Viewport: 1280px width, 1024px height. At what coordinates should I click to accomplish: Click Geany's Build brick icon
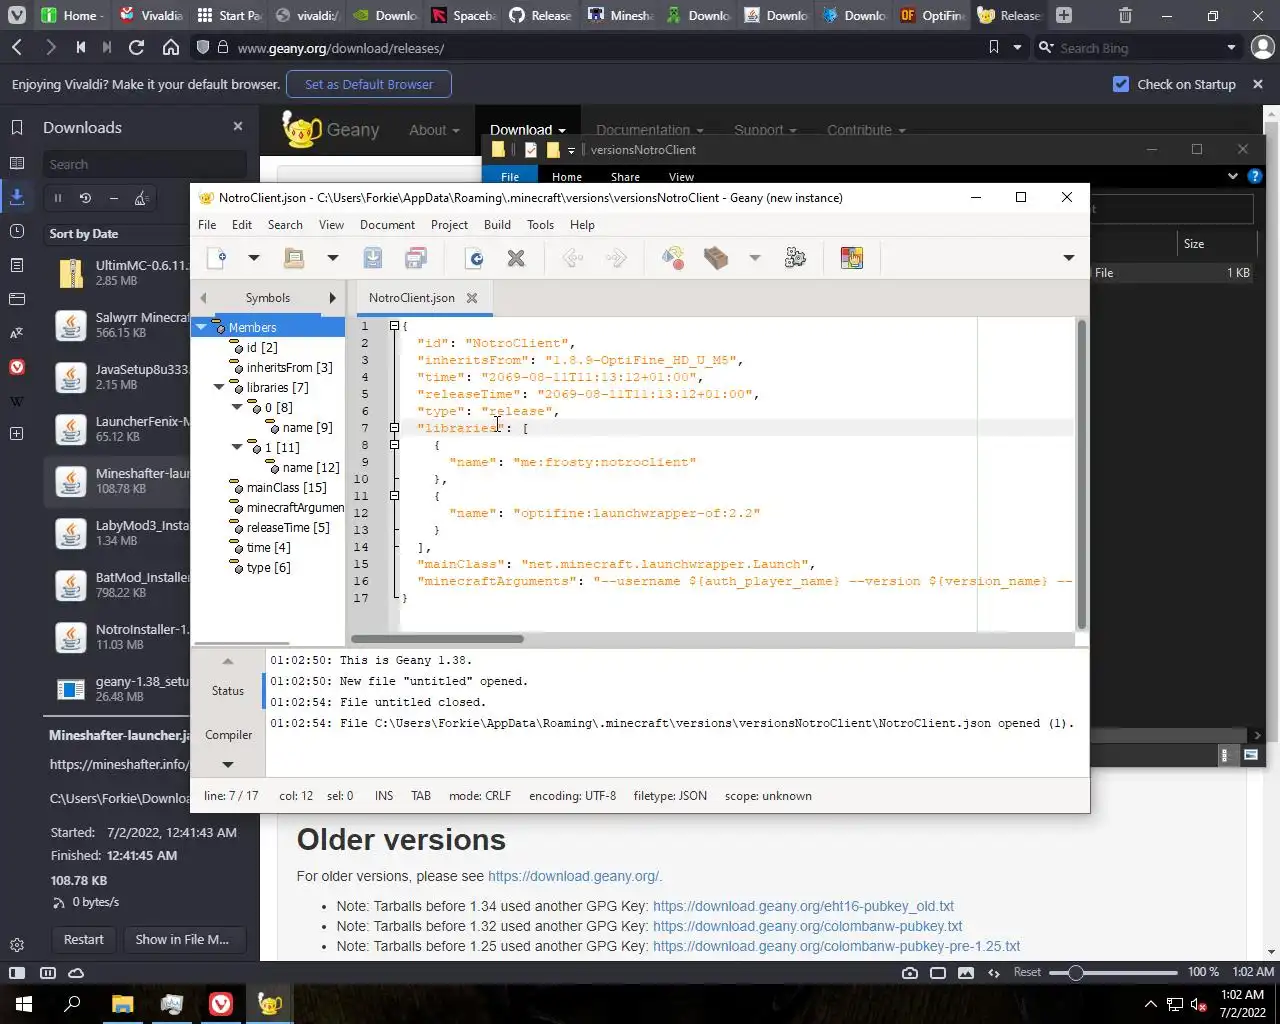coord(716,258)
